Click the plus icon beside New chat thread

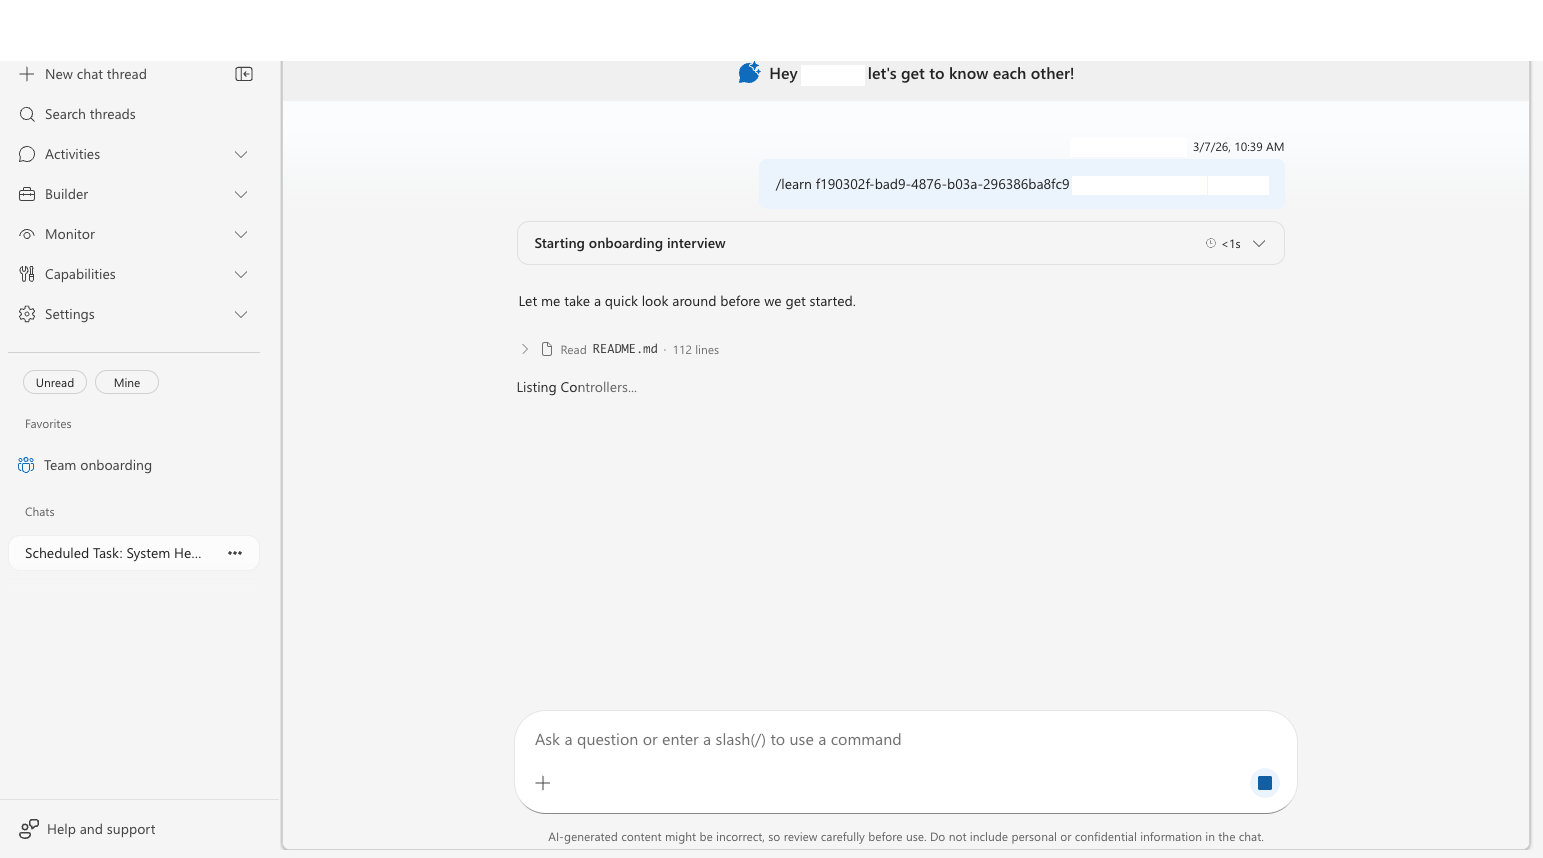coord(27,74)
